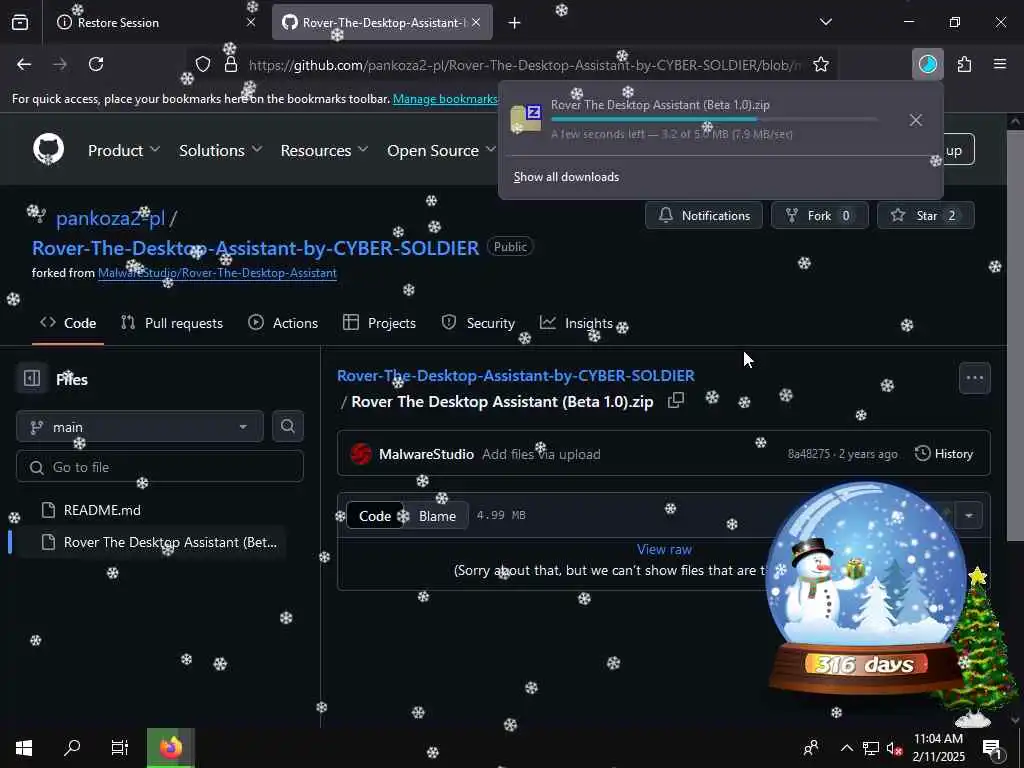Open Windows taskbar search

tap(72, 748)
